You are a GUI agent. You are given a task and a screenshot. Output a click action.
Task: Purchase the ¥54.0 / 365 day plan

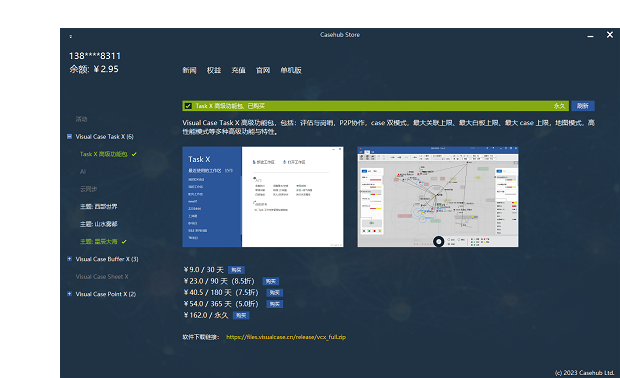[x=274, y=304]
